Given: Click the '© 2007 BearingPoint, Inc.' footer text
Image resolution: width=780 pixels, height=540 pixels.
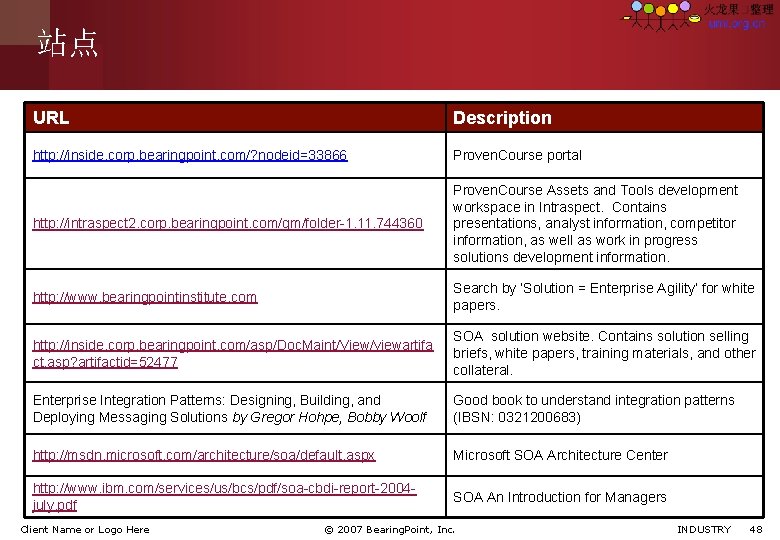Looking at the screenshot, I should point(390,530).
